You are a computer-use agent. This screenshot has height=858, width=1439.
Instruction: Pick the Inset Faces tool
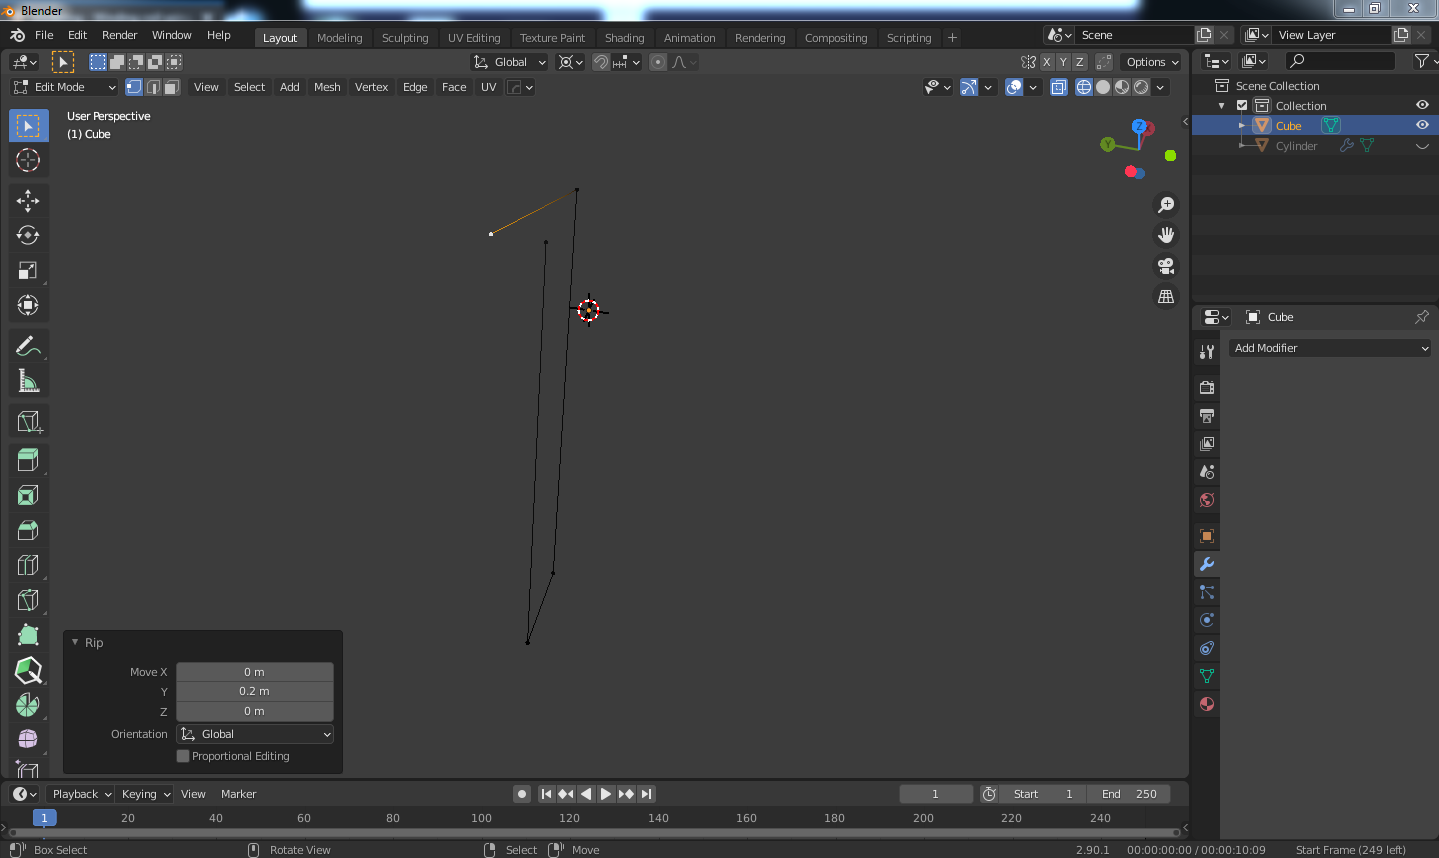point(28,495)
